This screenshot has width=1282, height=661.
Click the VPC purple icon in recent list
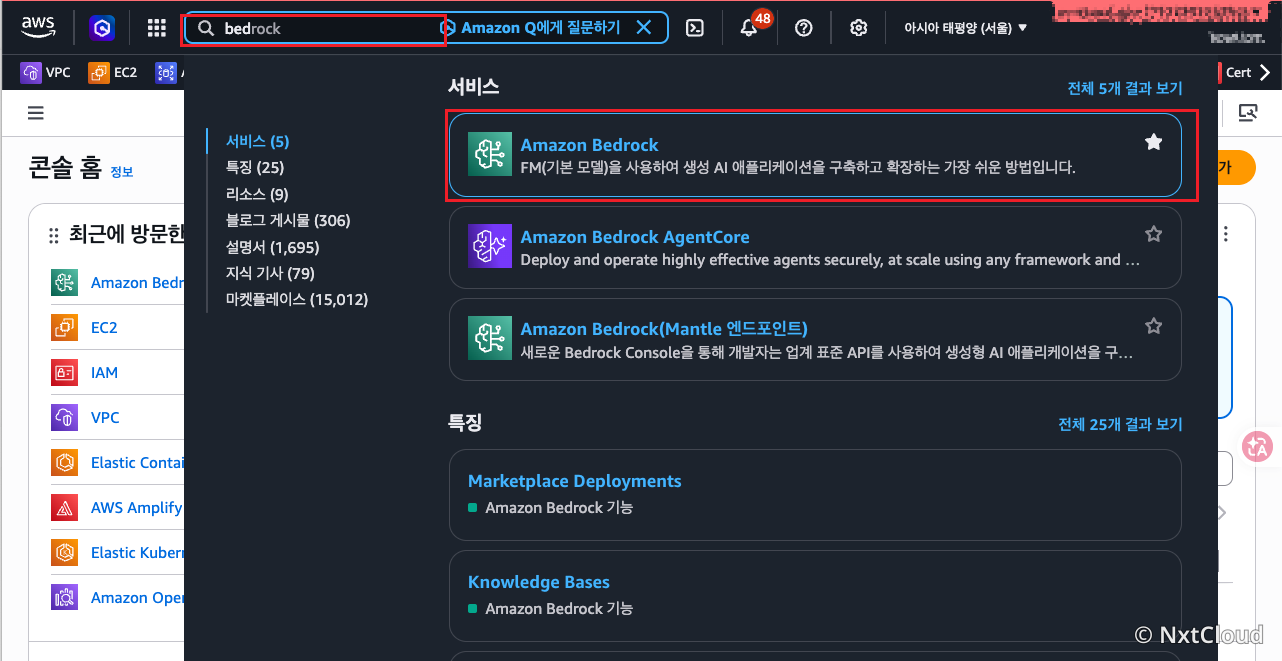(64, 418)
